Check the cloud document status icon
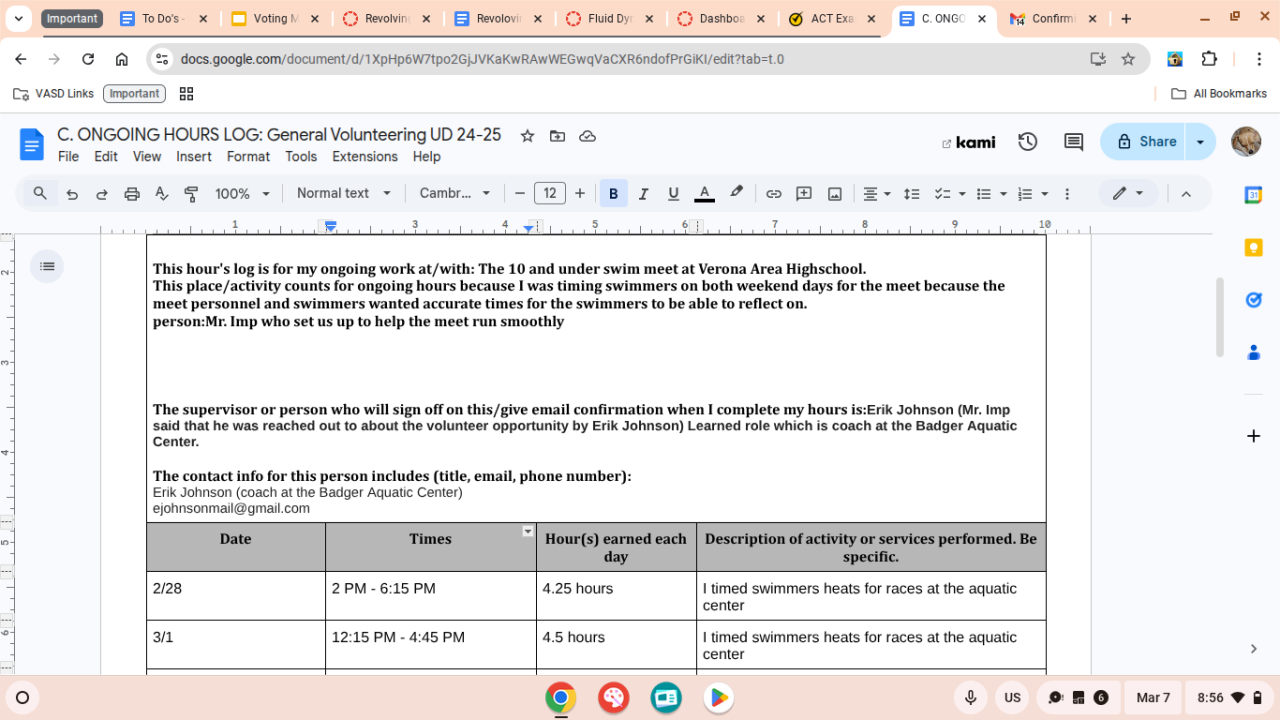Screen dimensions: 1280x720 [x=588, y=136]
